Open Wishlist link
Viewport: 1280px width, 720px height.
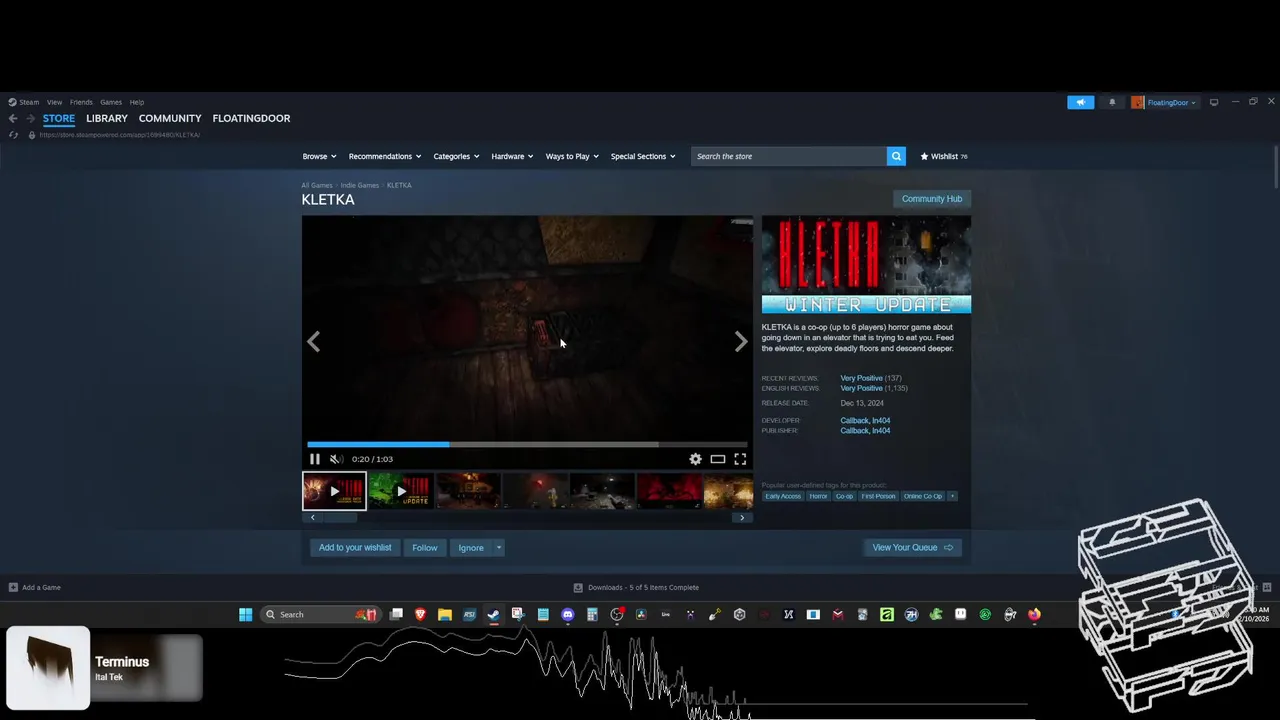944,156
